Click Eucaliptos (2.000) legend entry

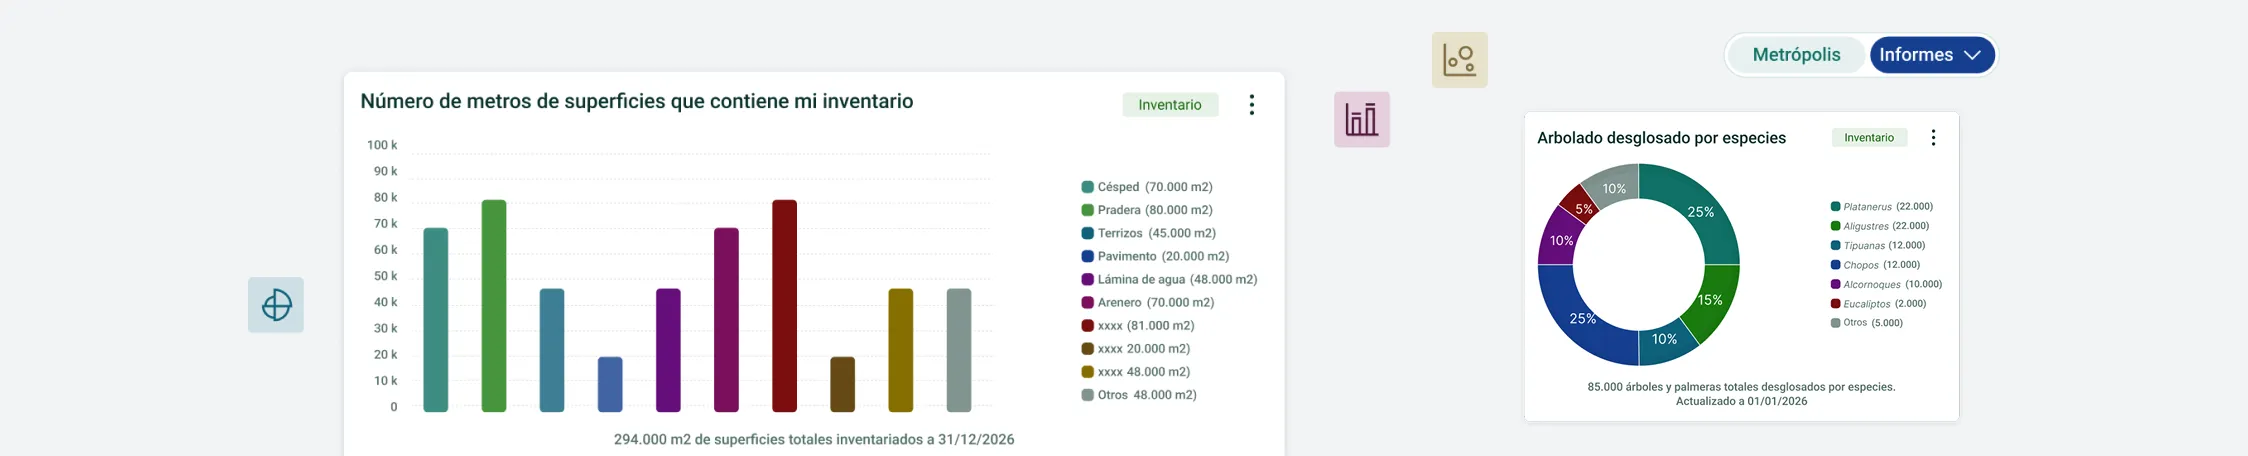(x=1878, y=303)
